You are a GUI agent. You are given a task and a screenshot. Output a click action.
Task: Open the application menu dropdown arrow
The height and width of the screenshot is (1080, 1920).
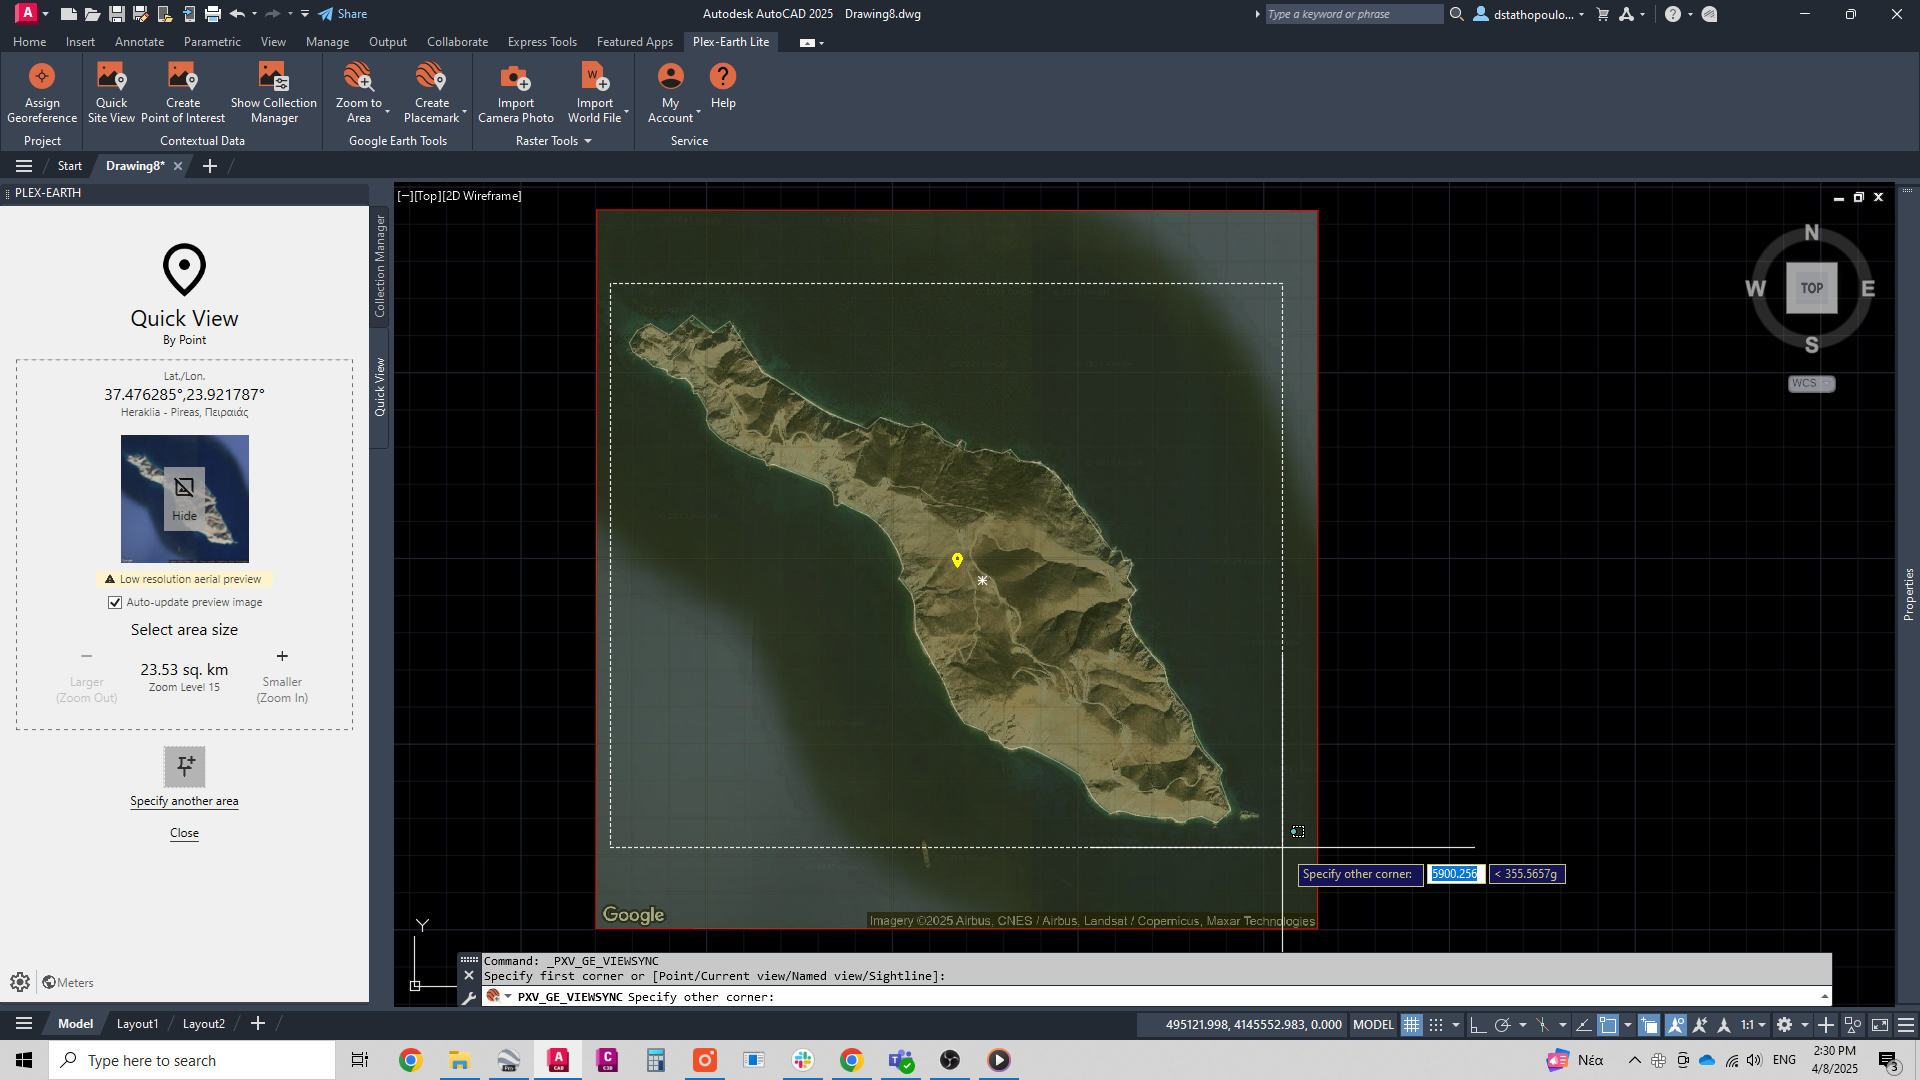(46, 14)
